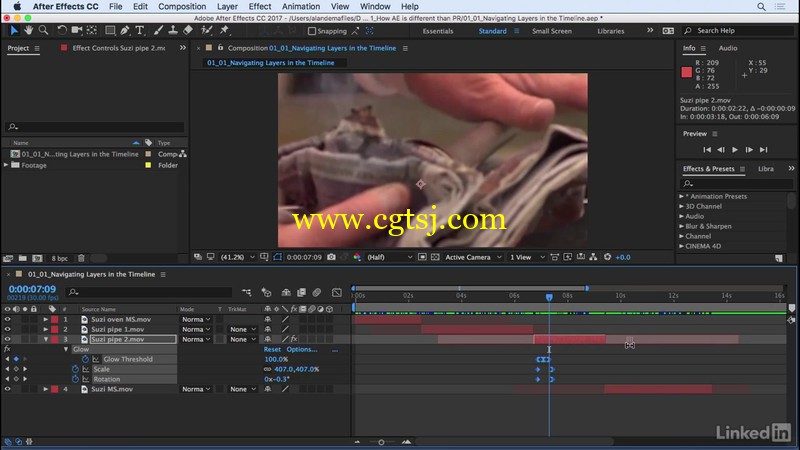Hide the Suzi MS.mov layer

7,389
